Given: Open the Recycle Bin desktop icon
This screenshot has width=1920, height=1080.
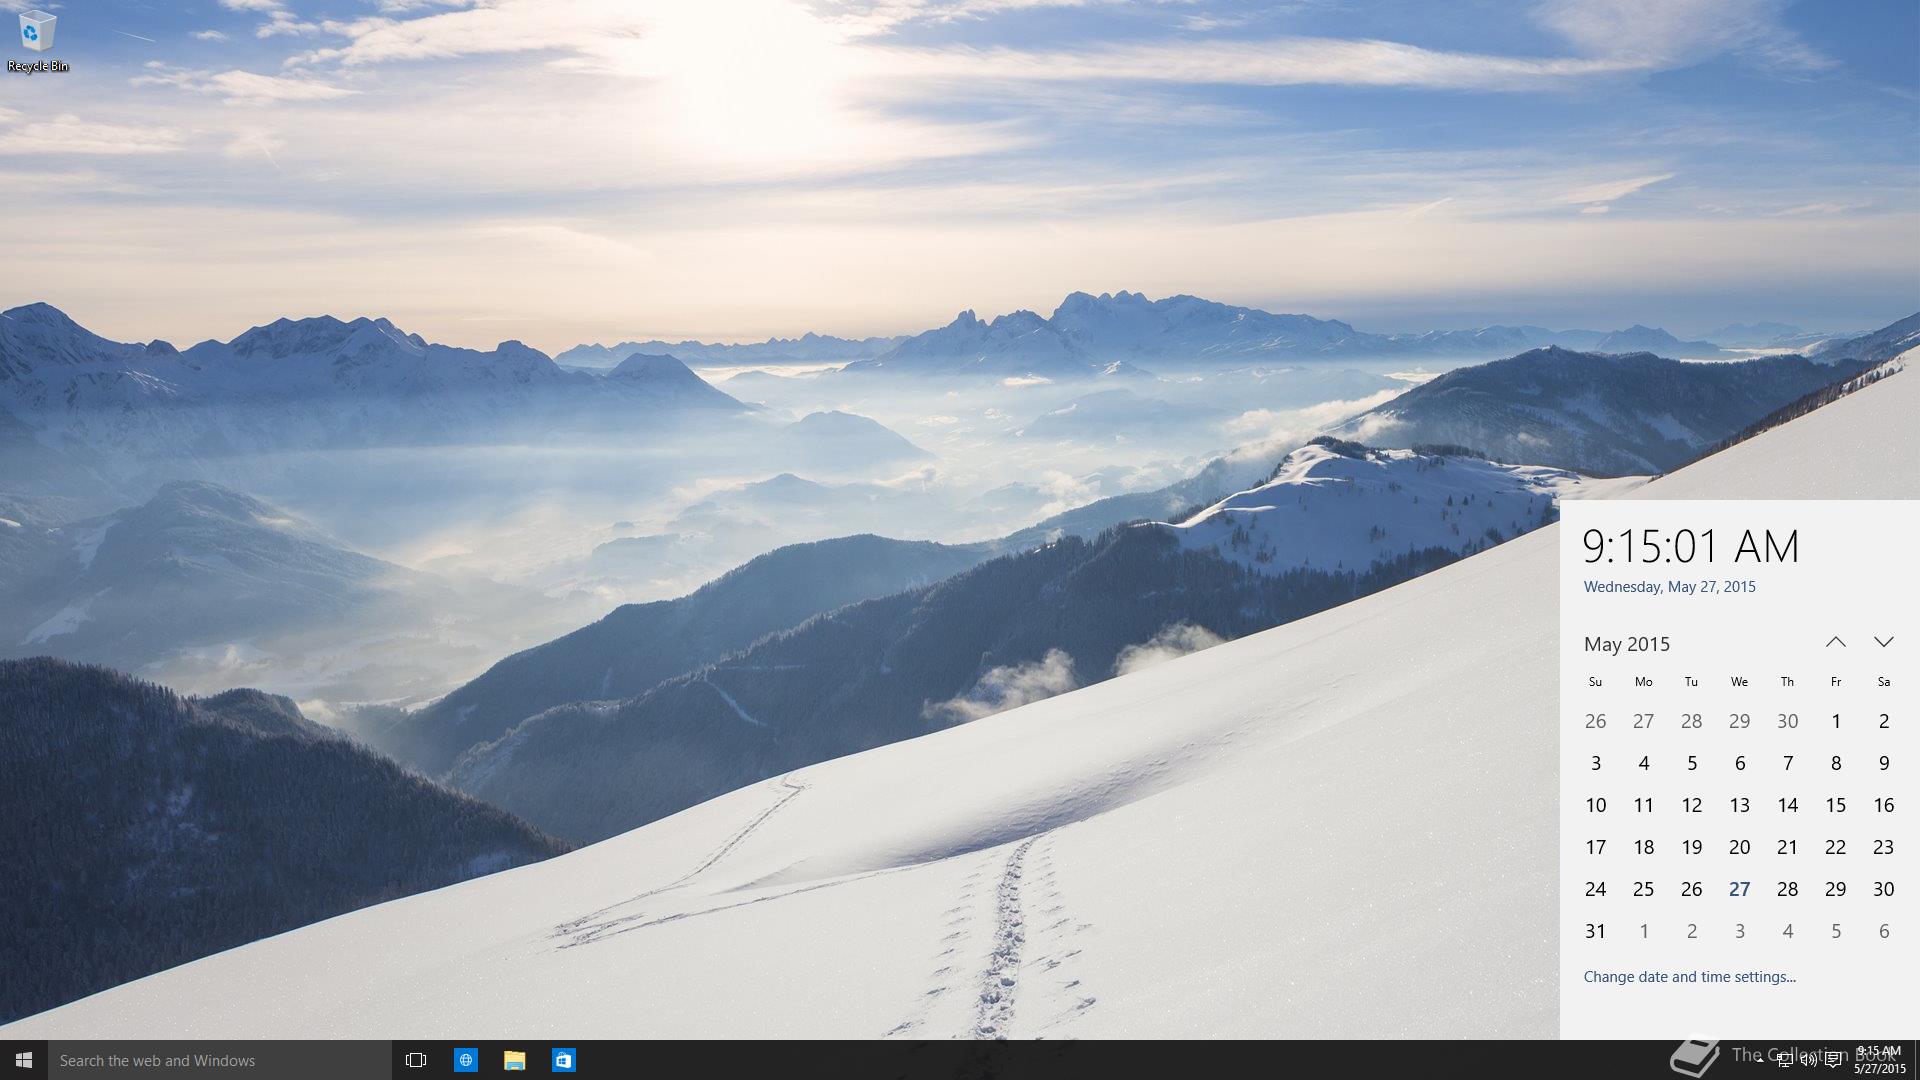Looking at the screenshot, I should (x=37, y=40).
